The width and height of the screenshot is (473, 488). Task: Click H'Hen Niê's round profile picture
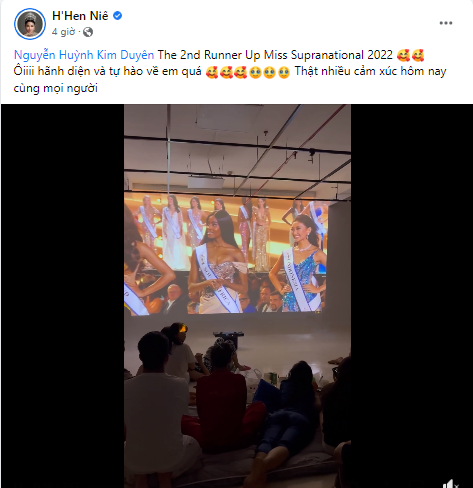[x=30, y=24]
